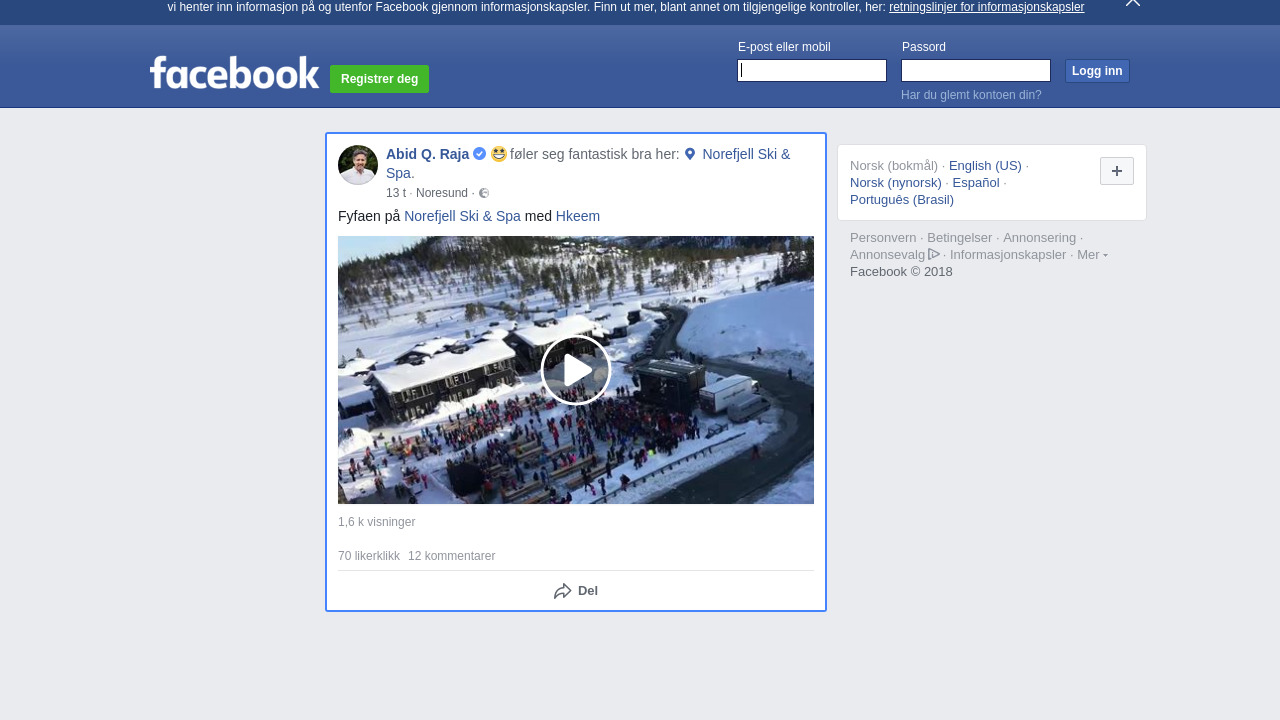Screen dimensions: 1280x720
Task: Open the Abid Q. Raja profile name link
Action: (427, 154)
